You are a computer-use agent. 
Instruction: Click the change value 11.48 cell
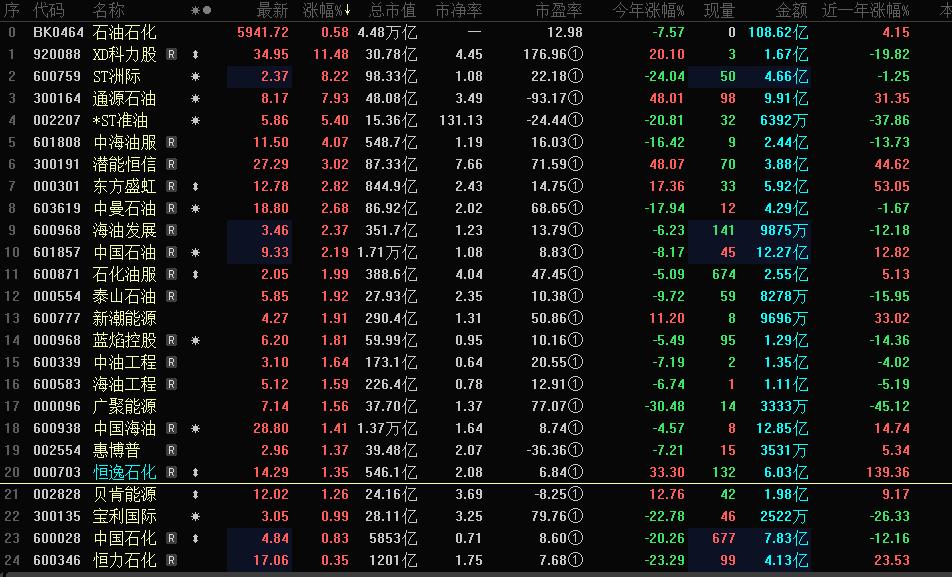point(331,54)
